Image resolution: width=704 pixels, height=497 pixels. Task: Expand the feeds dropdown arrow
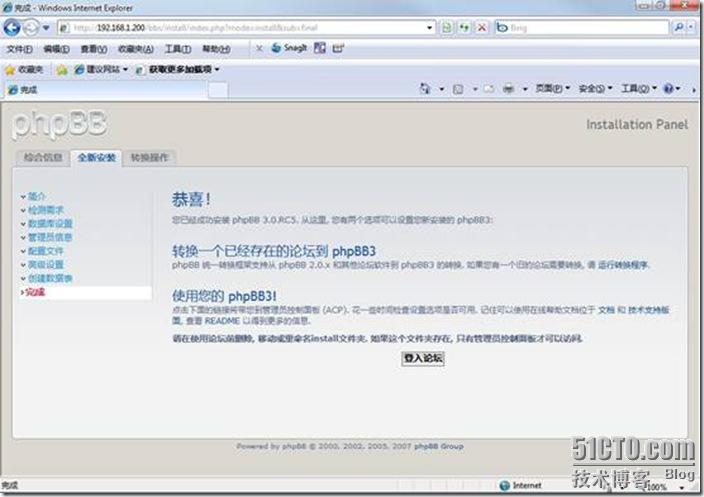click(475, 89)
